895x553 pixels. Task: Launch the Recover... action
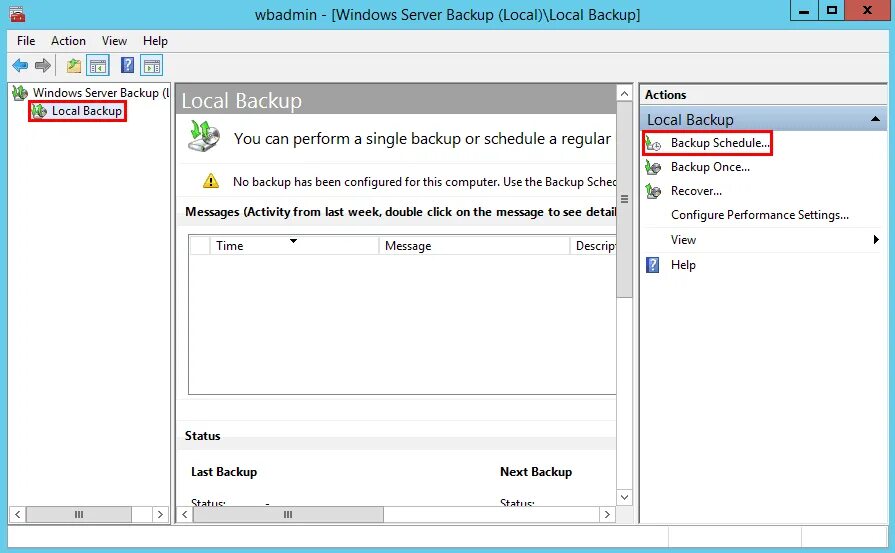[x=696, y=191]
